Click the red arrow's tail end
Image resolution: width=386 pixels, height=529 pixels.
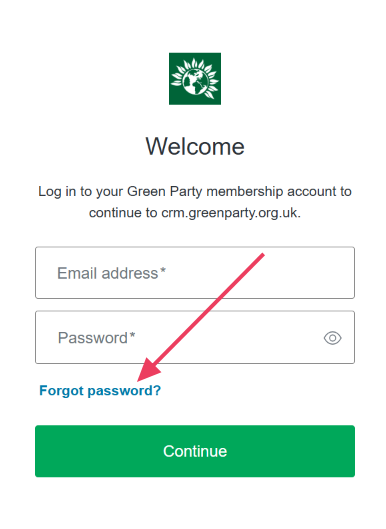261,256
